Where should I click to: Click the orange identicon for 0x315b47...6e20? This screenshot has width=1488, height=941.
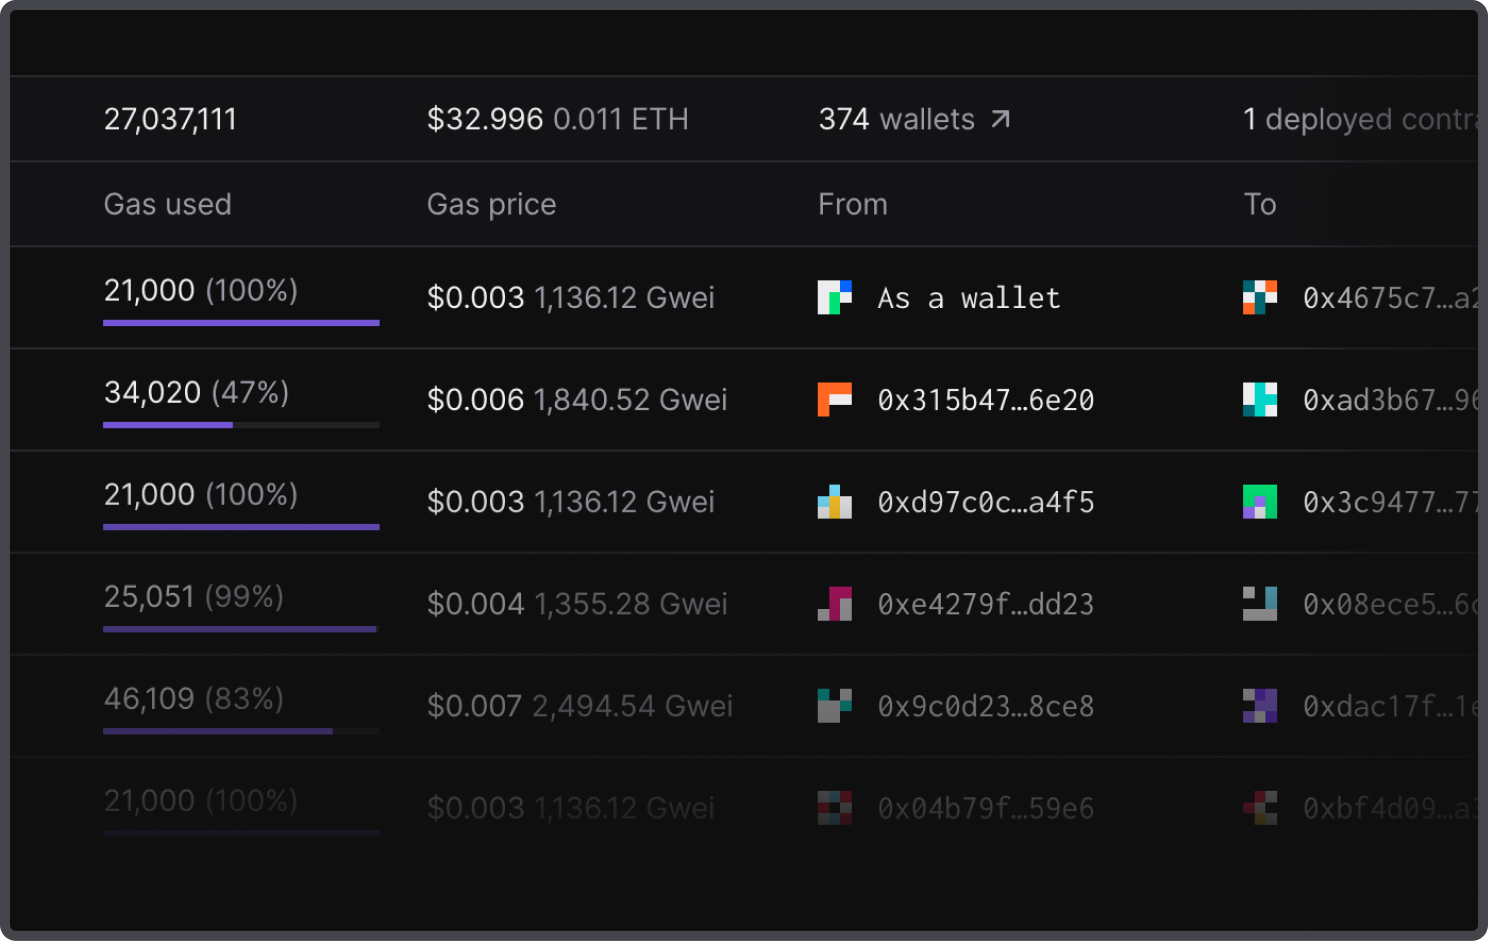[834, 400]
